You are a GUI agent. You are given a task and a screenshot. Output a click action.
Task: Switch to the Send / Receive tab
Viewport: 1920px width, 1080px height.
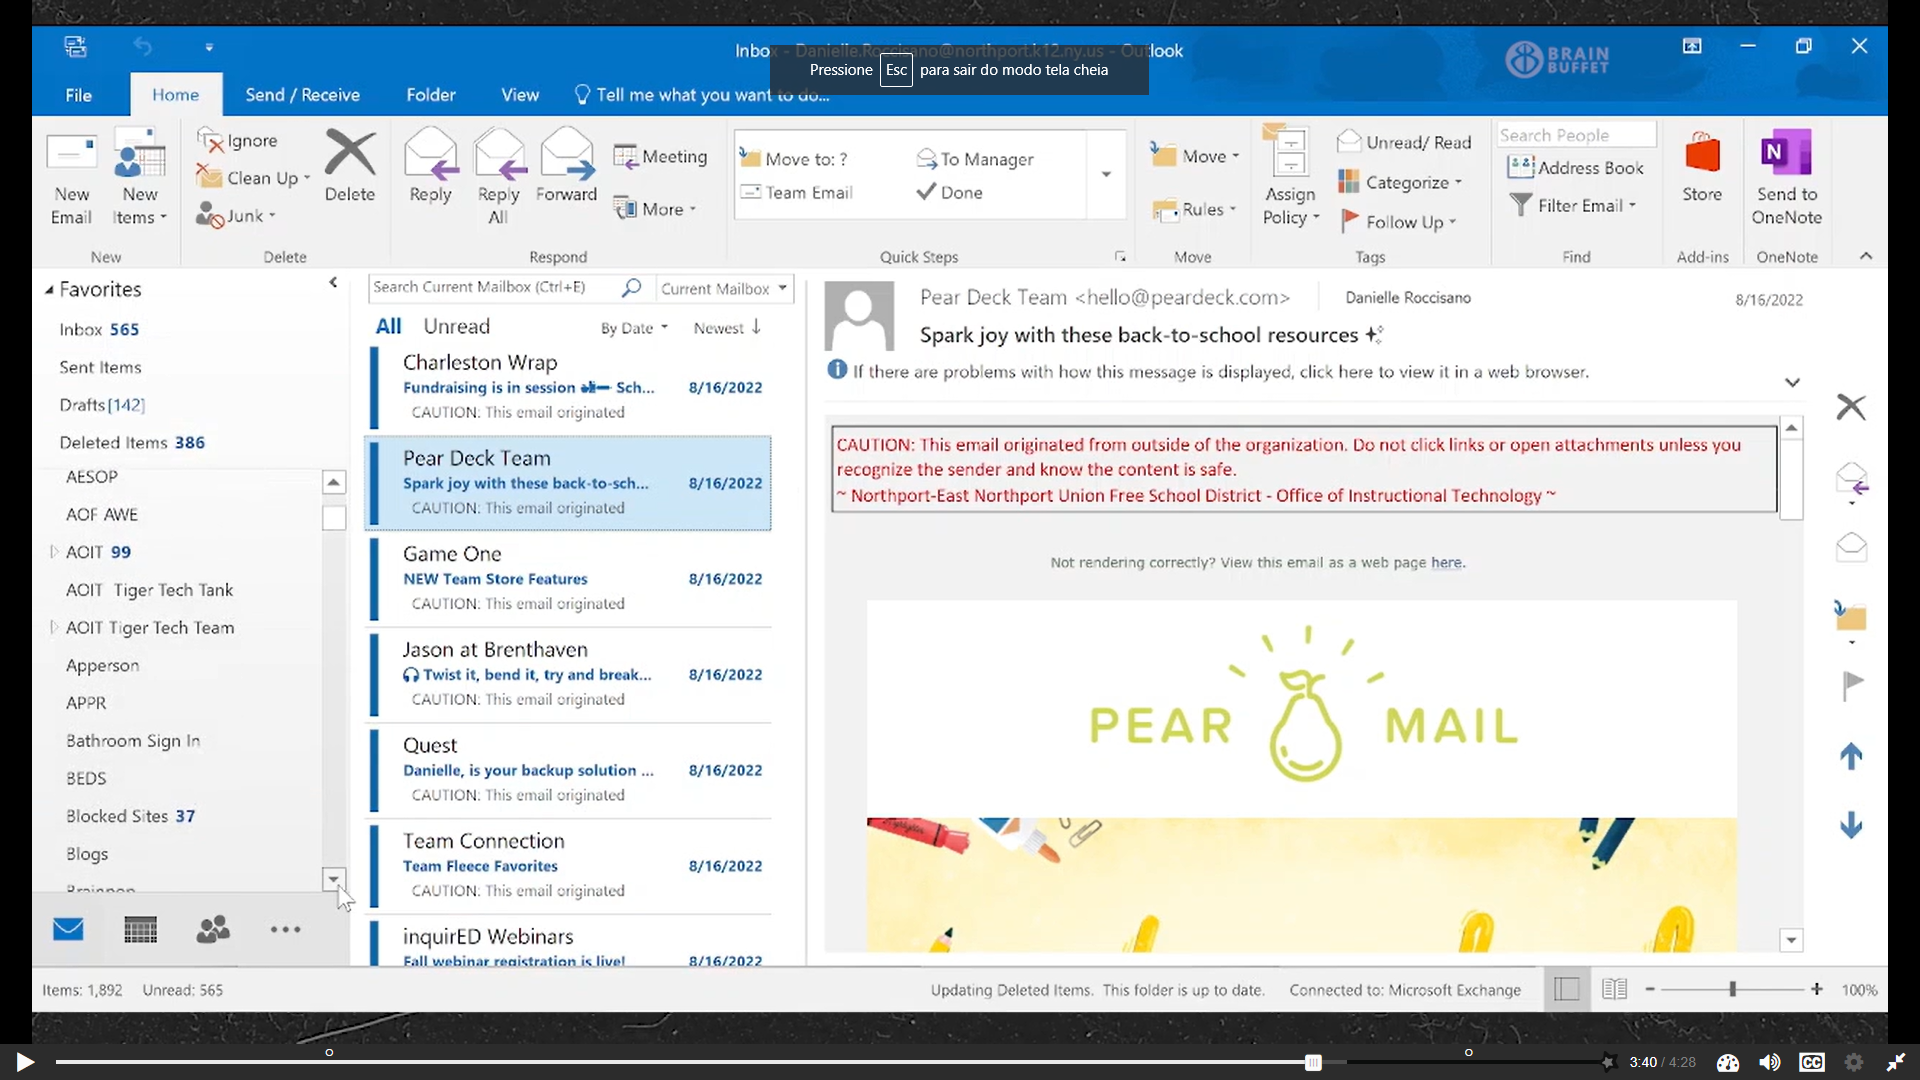click(302, 95)
